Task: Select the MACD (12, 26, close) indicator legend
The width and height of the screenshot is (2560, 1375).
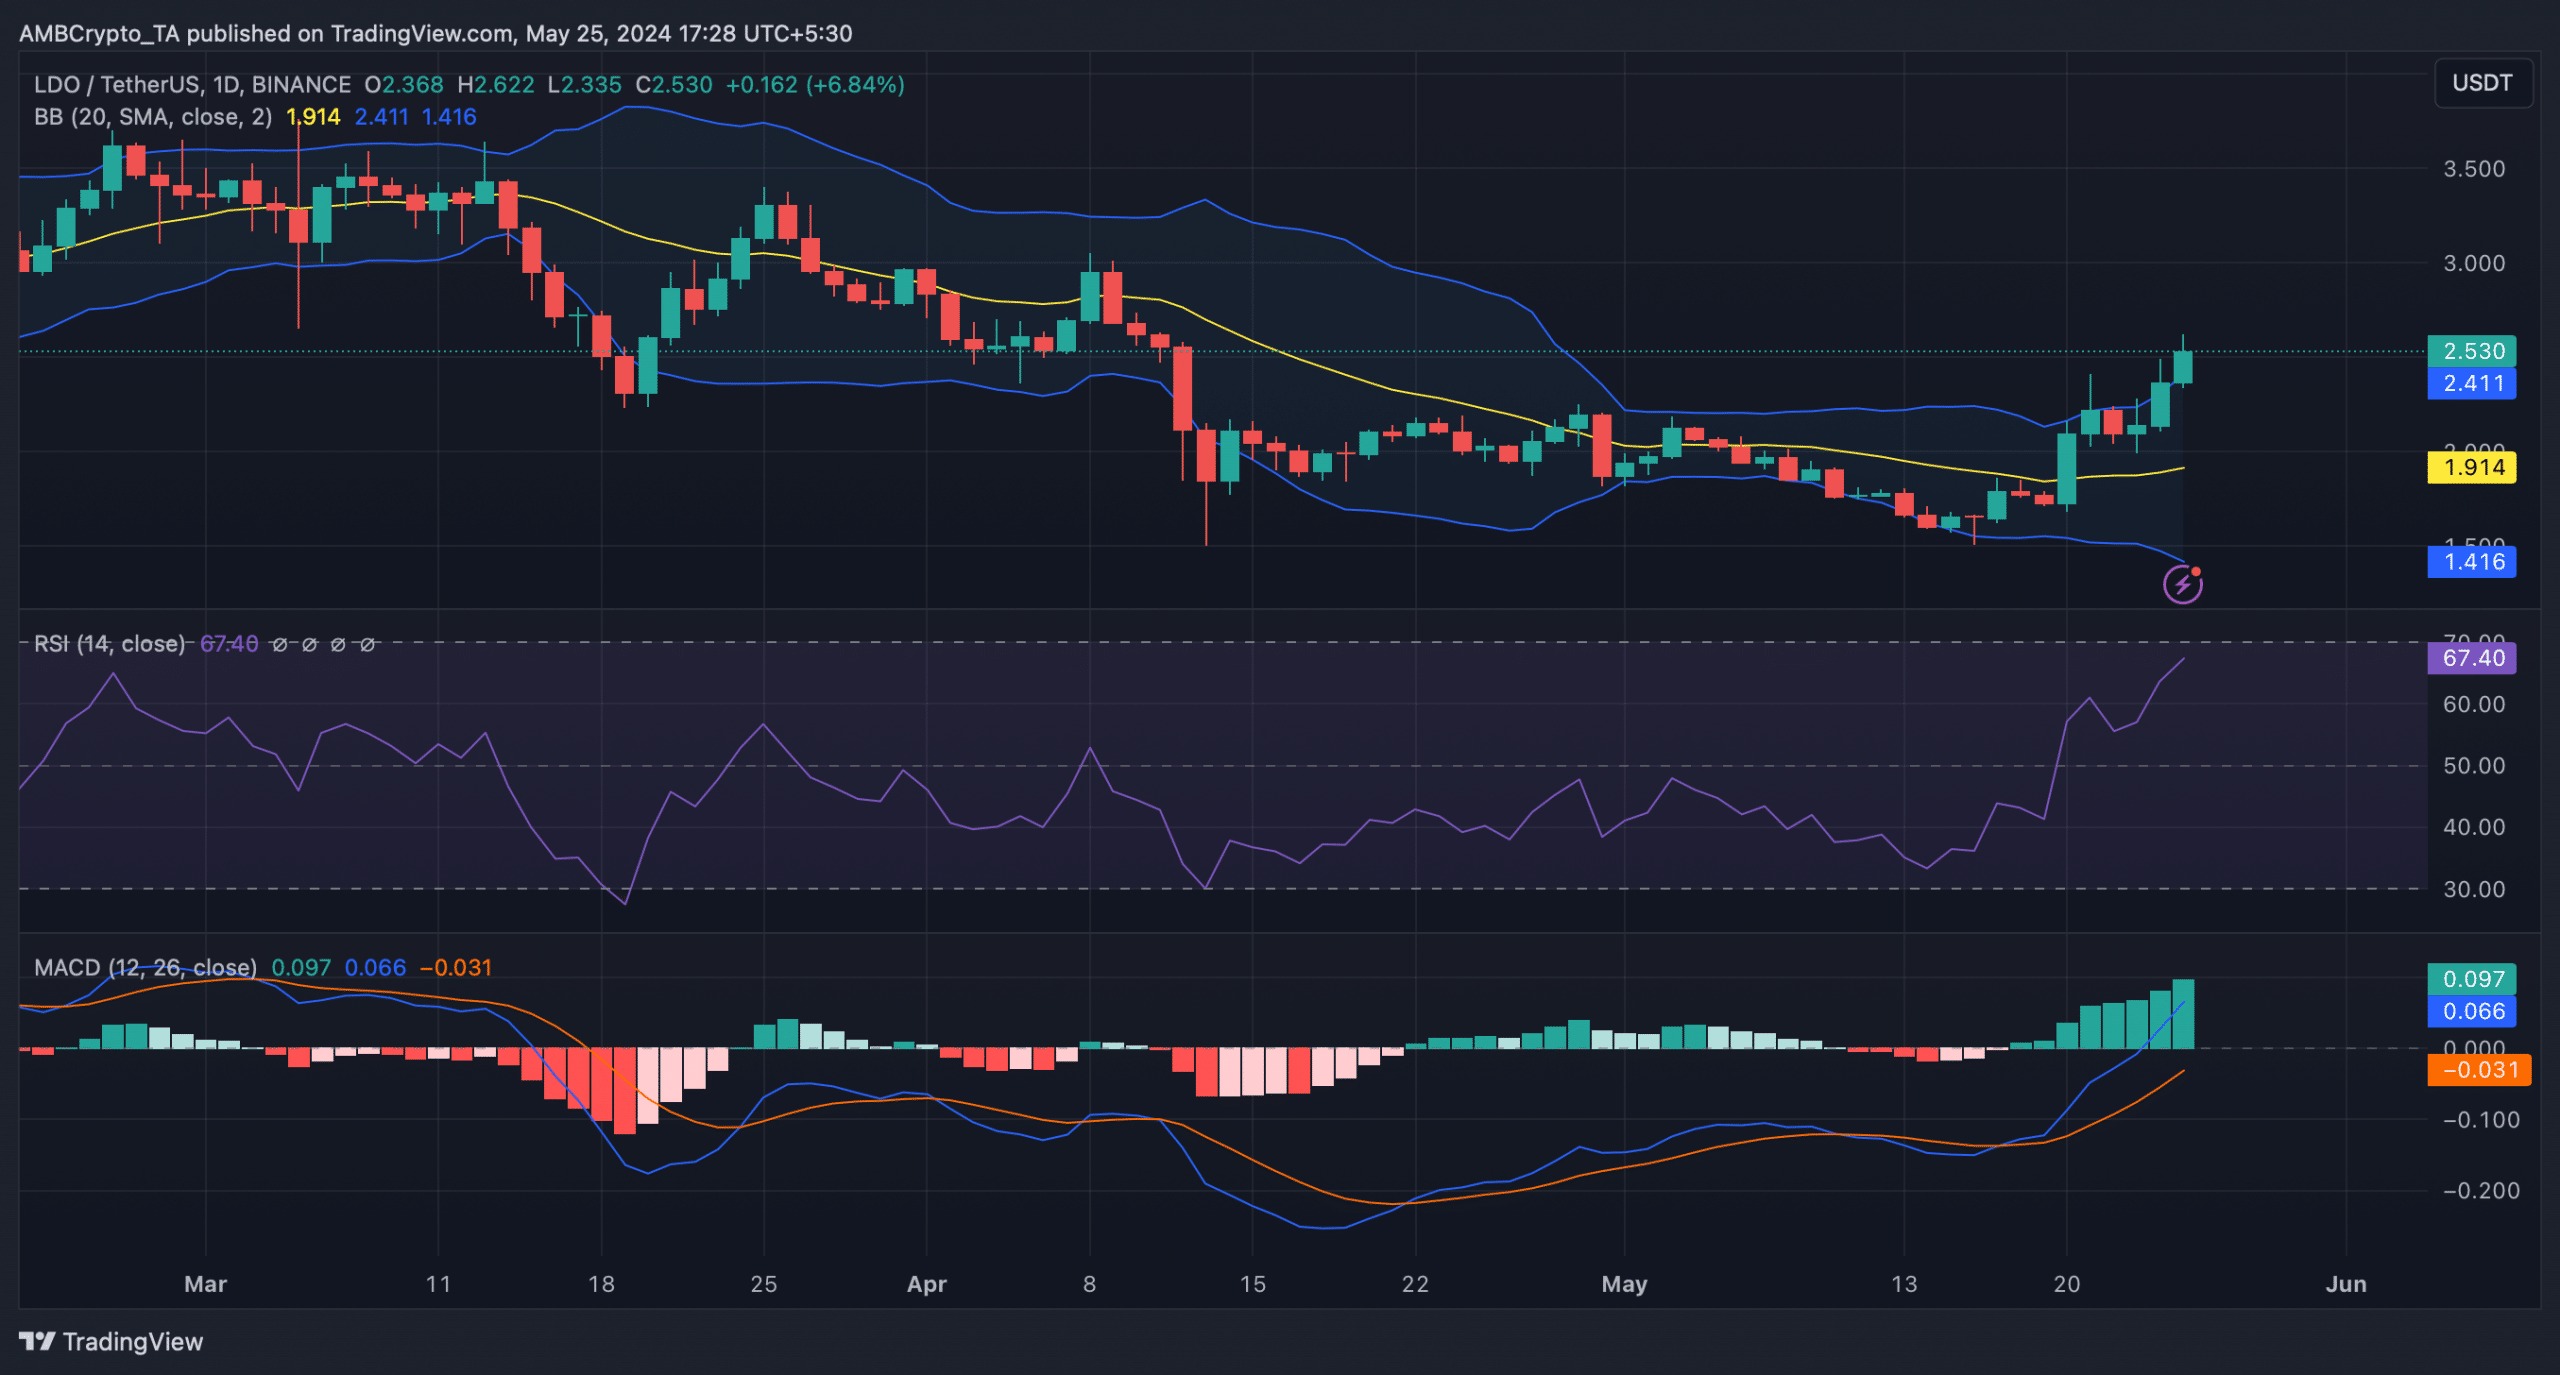Action: pyautogui.click(x=145, y=968)
